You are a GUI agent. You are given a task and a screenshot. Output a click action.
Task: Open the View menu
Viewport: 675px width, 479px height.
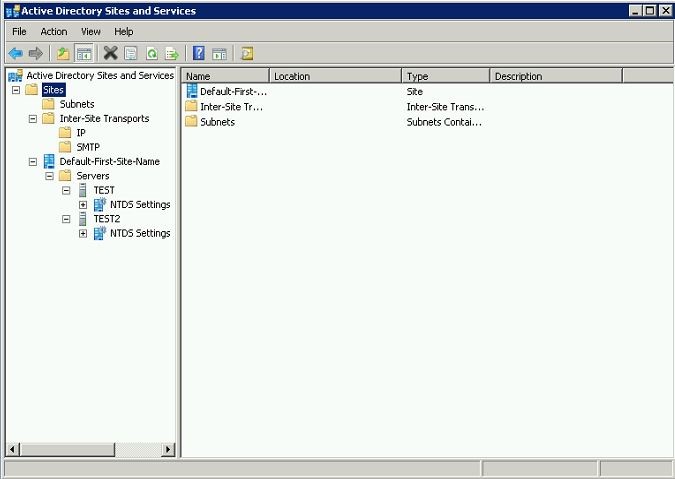[91, 31]
